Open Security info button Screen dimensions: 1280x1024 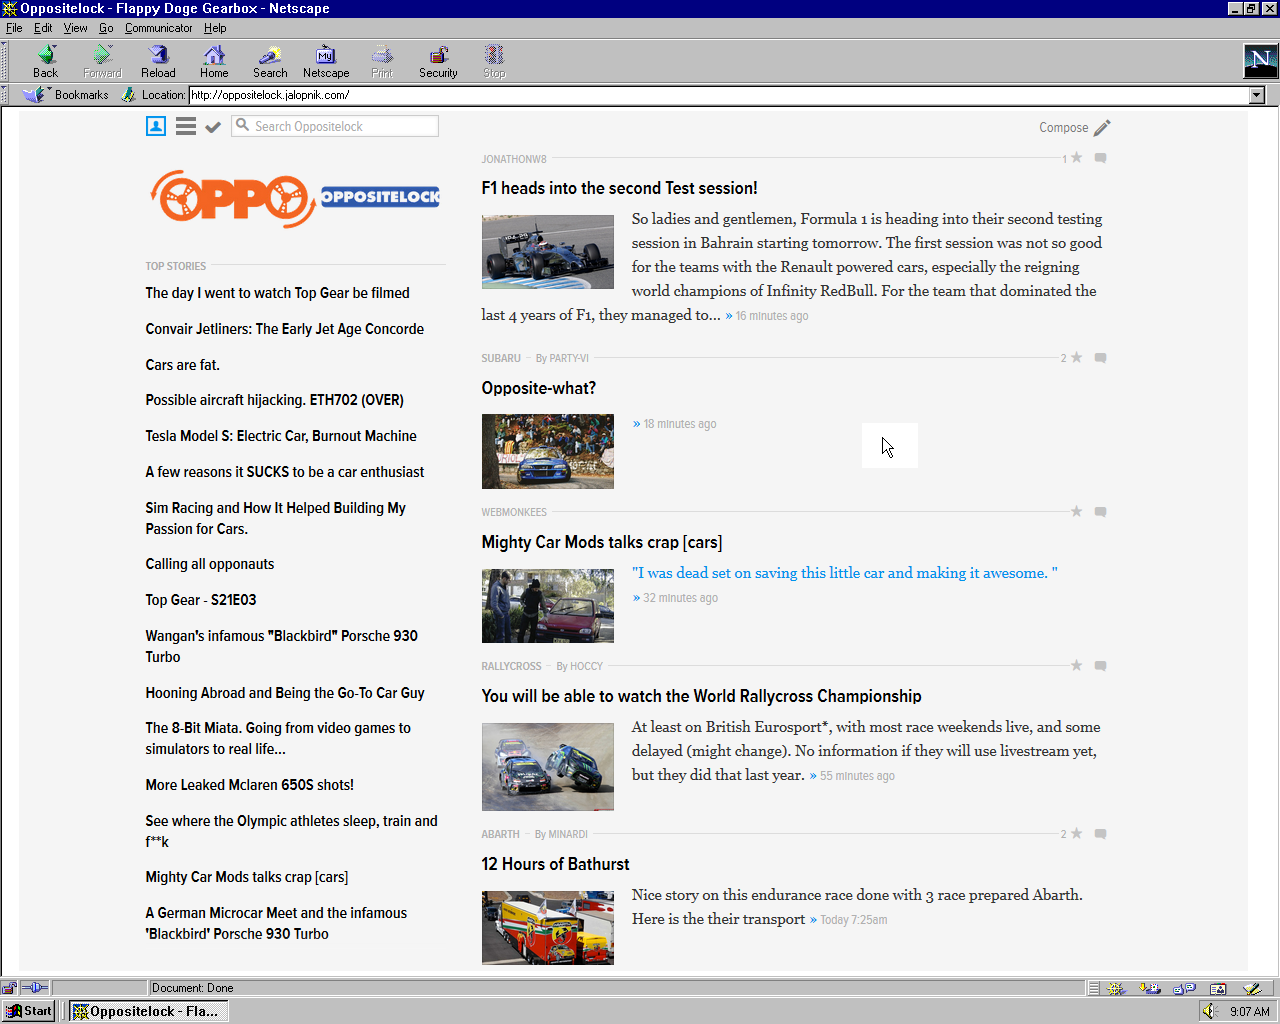[x=438, y=61]
